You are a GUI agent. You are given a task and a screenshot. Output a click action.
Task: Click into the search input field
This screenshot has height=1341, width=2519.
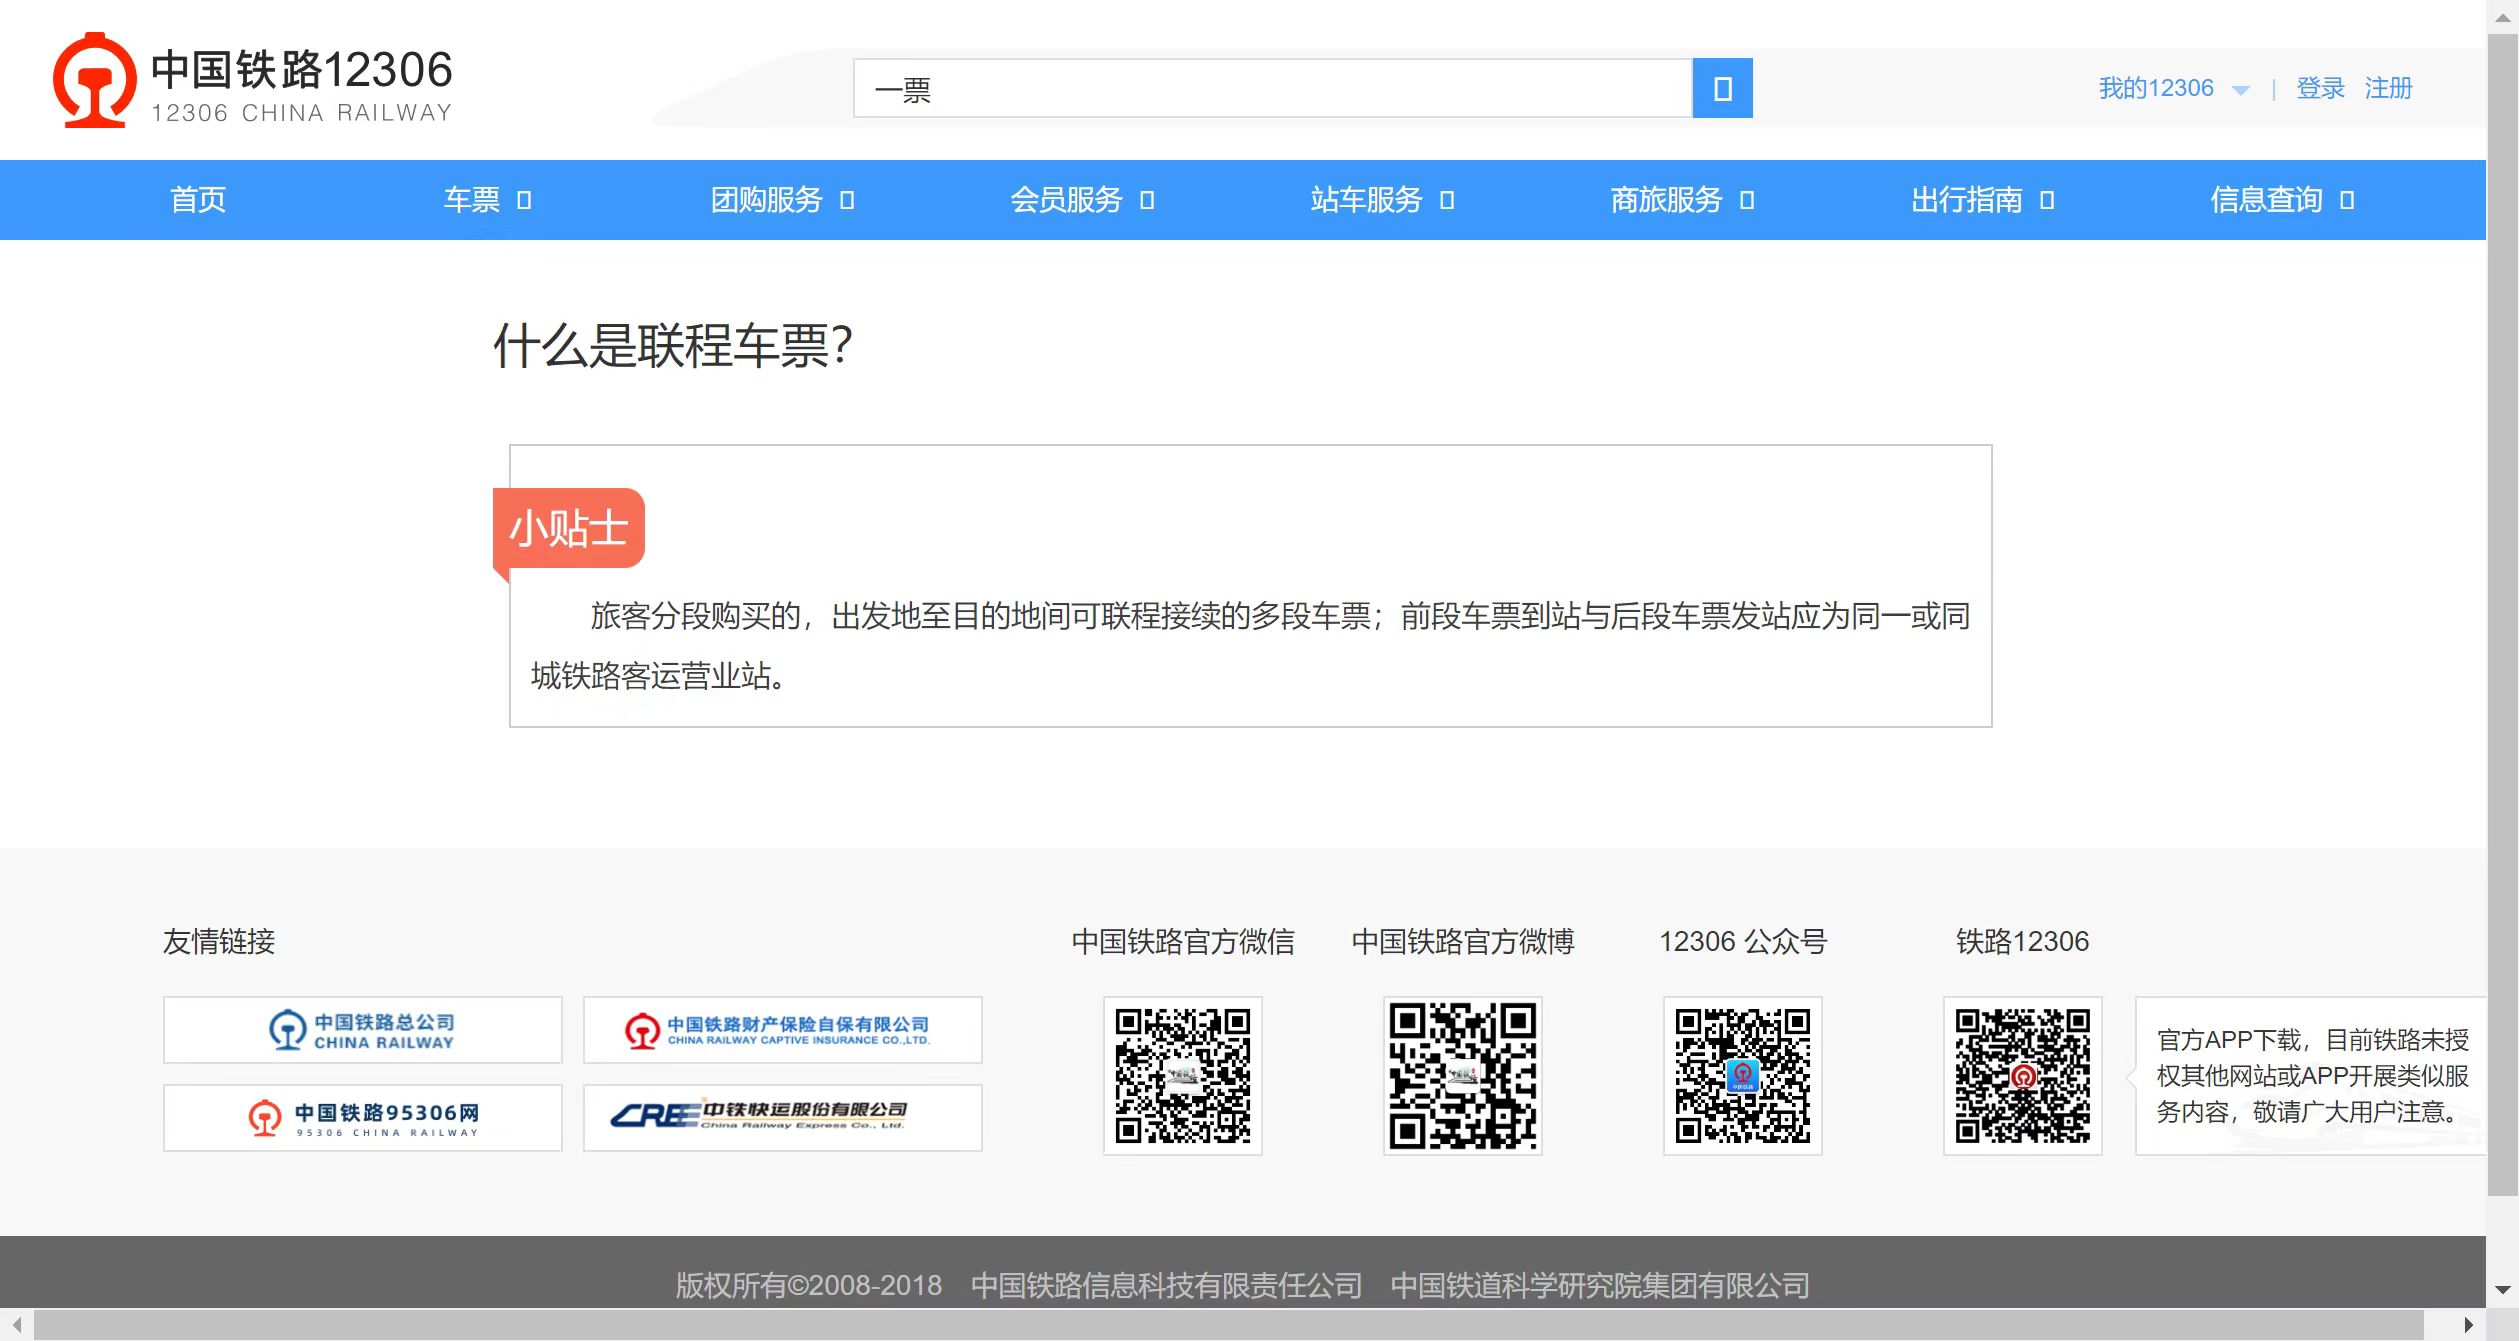click(x=1272, y=89)
